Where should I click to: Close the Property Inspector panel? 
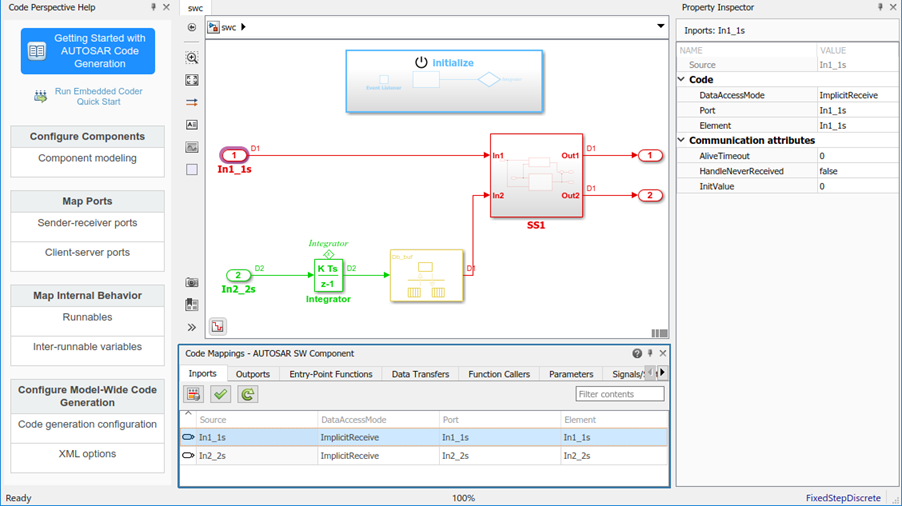893,7
